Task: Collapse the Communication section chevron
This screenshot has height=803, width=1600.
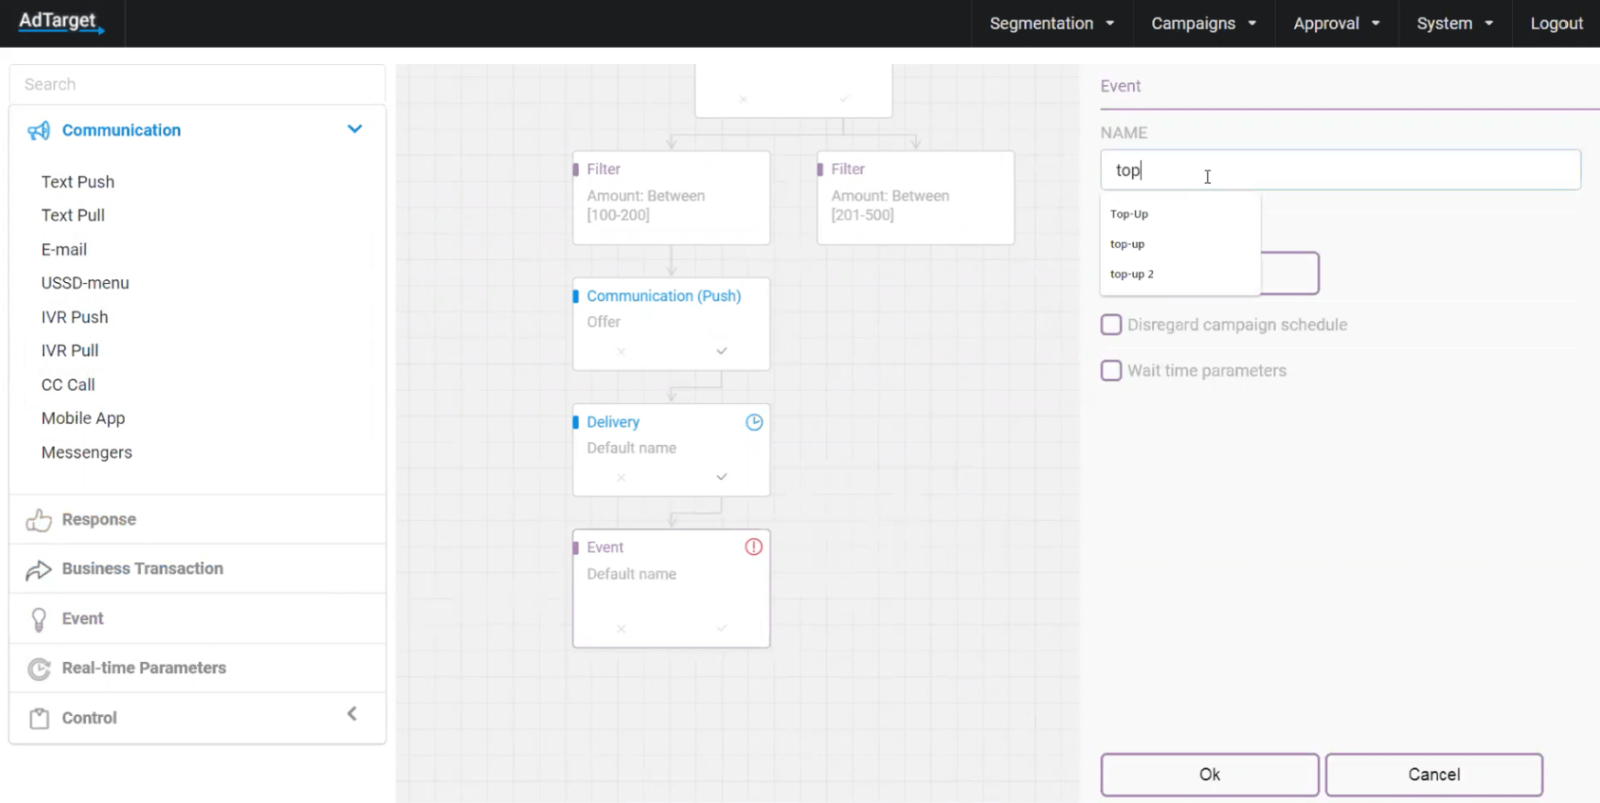Action: (354, 129)
